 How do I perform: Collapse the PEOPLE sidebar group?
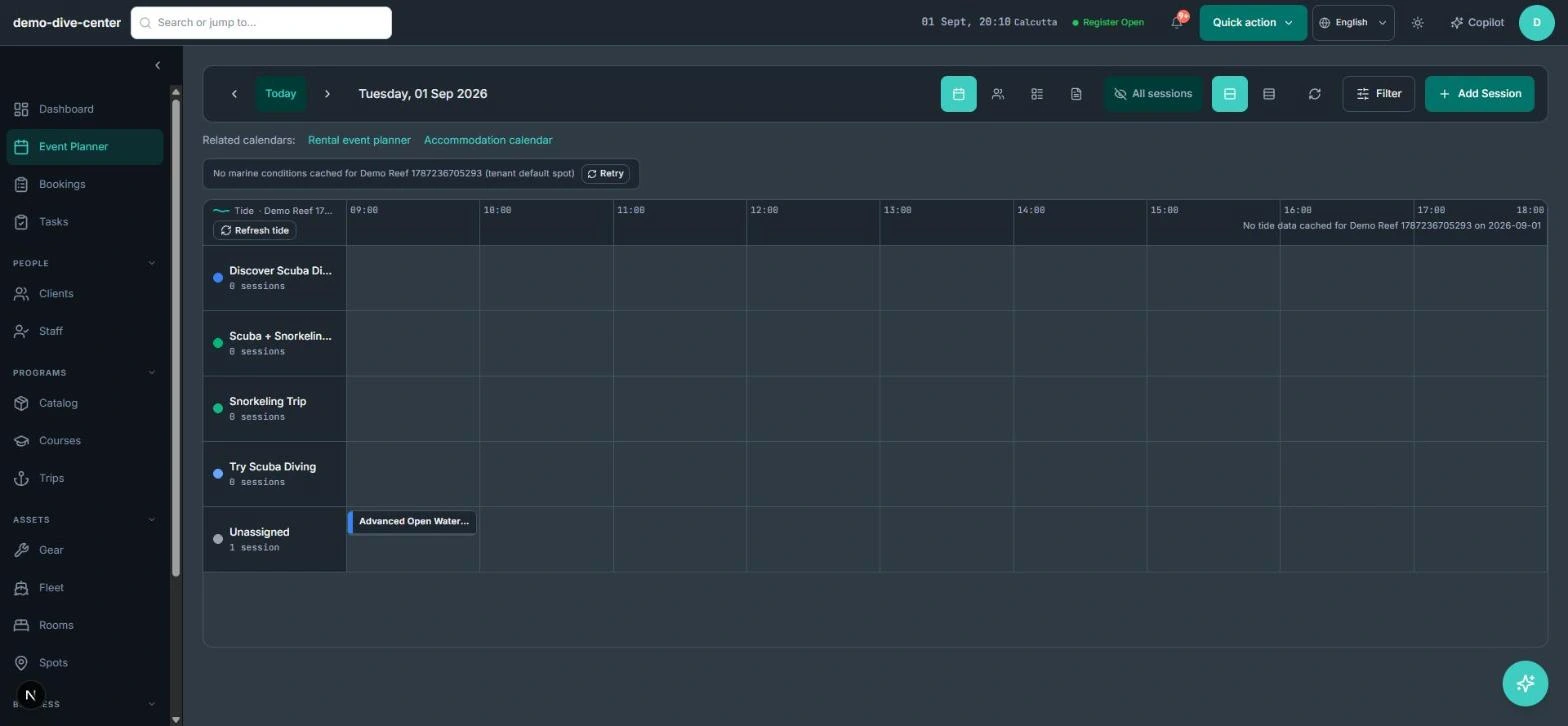coord(152,263)
